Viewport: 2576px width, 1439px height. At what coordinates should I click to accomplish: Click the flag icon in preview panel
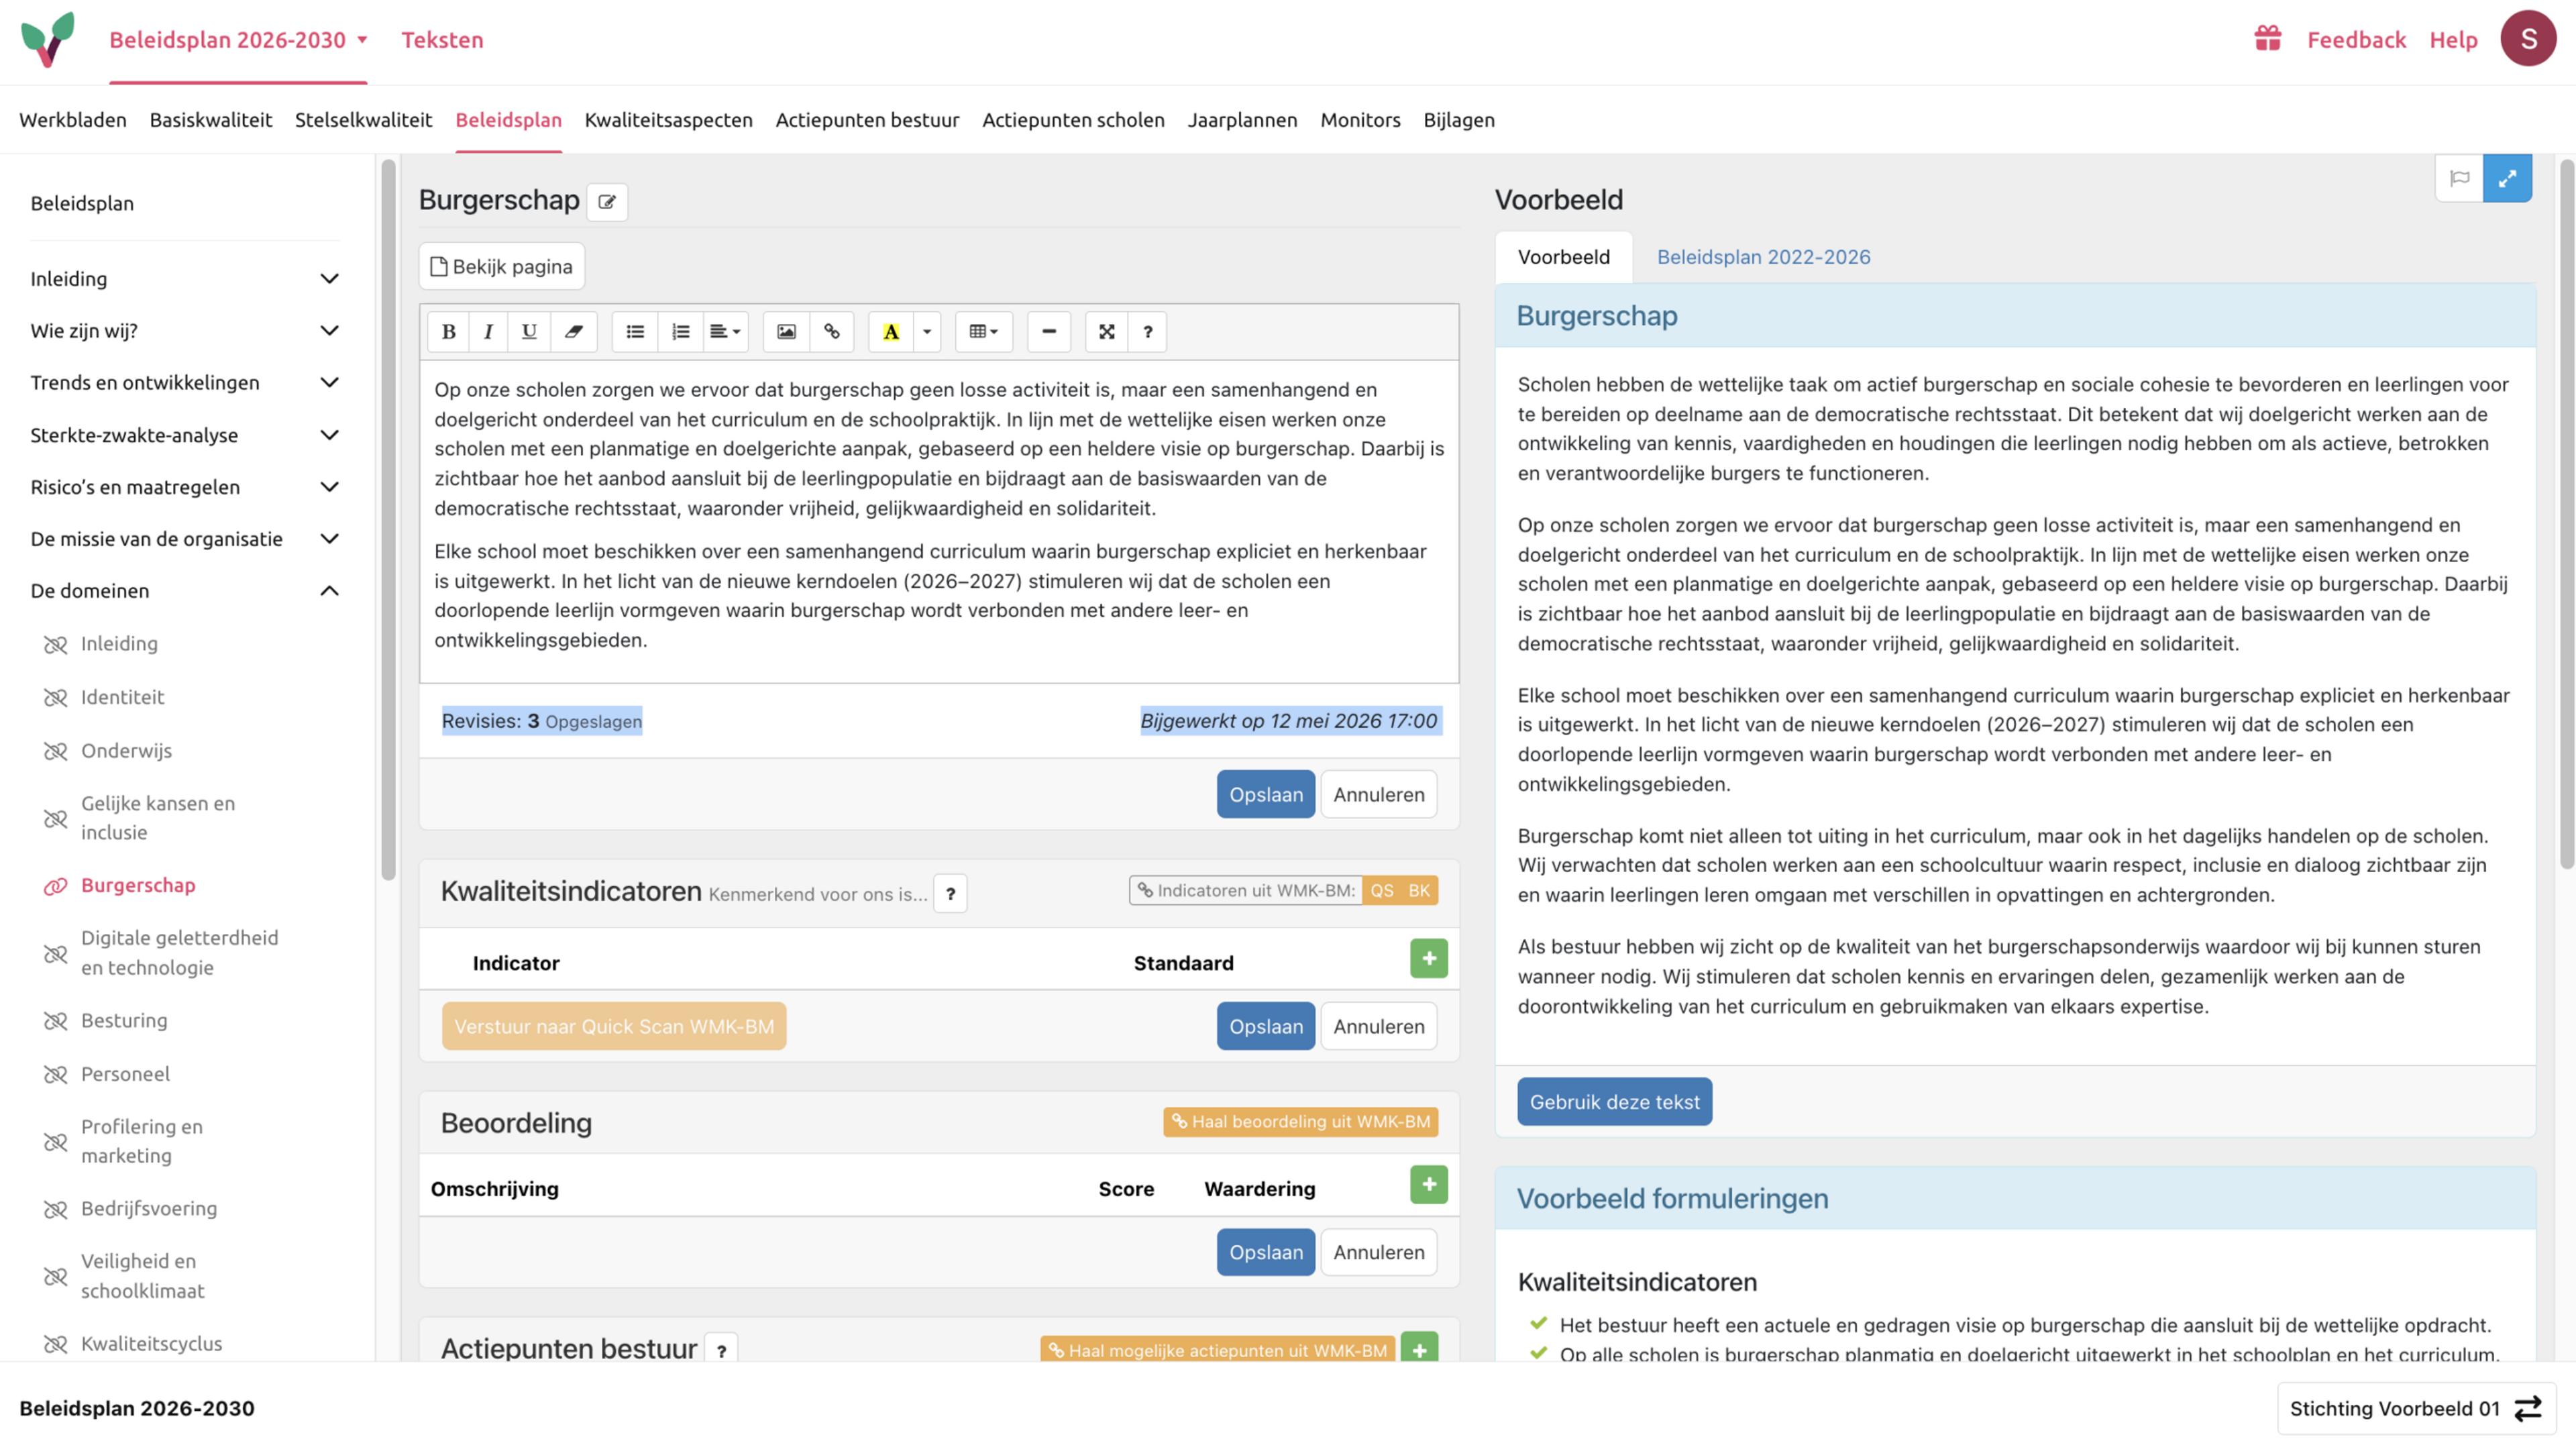2459,179
